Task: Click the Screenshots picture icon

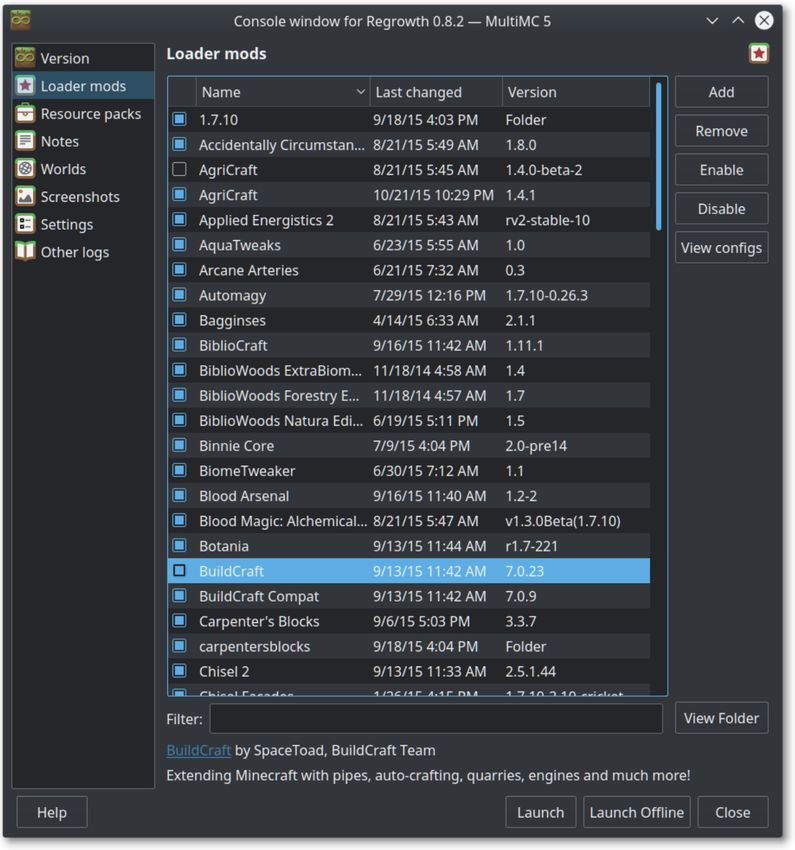Action: point(25,196)
